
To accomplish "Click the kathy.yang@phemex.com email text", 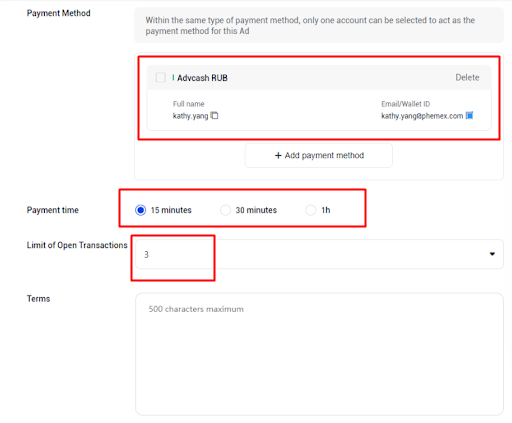I will coord(422,116).
